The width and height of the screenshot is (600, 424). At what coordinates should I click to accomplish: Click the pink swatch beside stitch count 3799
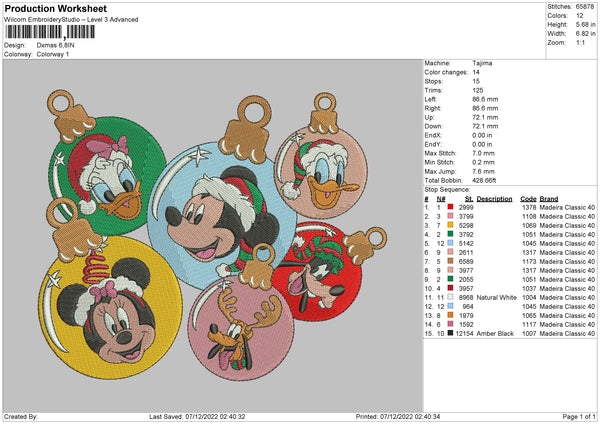tap(450, 216)
